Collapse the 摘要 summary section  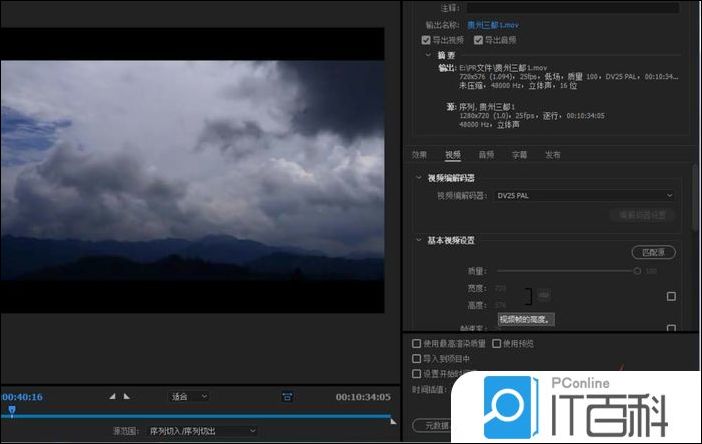pos(428,55)
